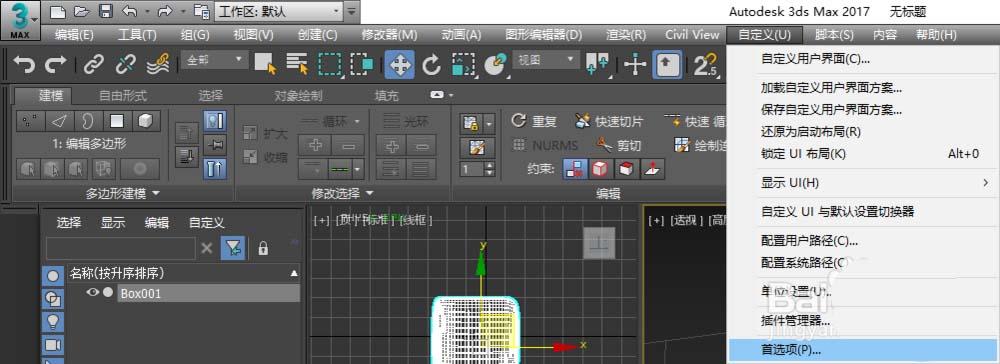Select the Unlink Selection tool

coord(125,64)
